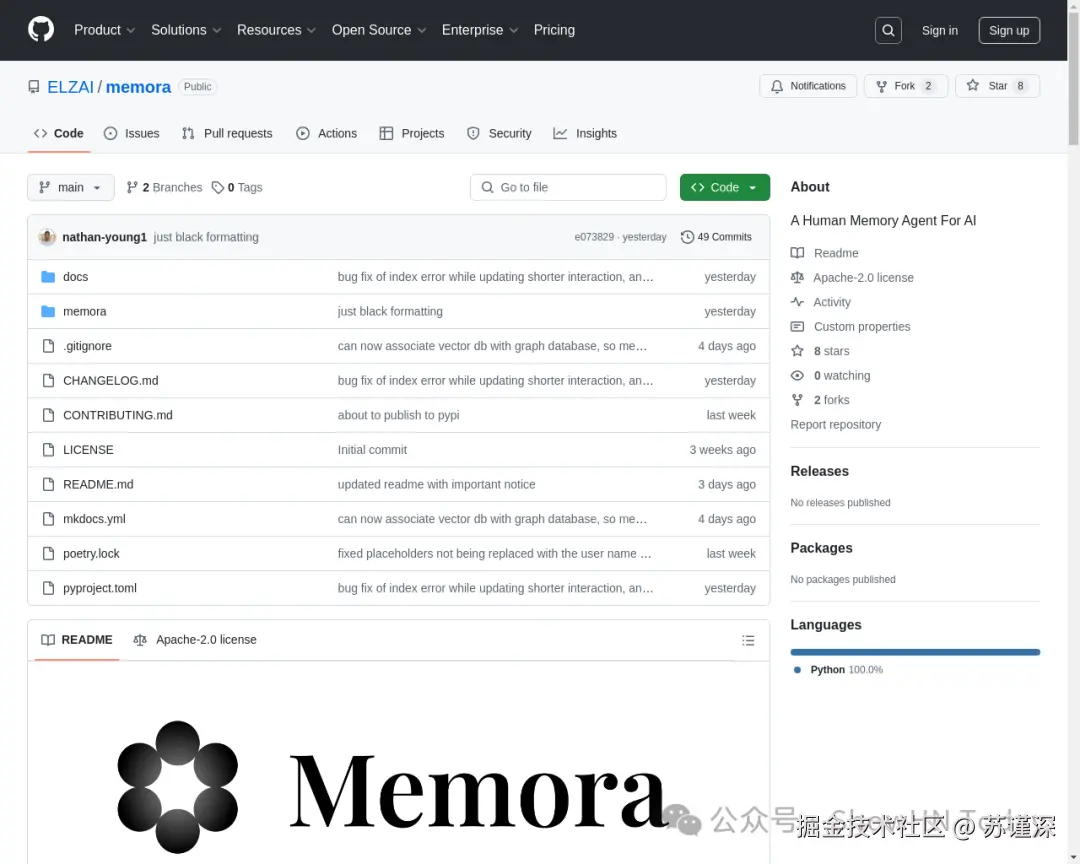Viewport: 1080px width, 864px height.
Task: Click the Readme book icon in About
Action: pyautogui.click(x=797, y=253)
